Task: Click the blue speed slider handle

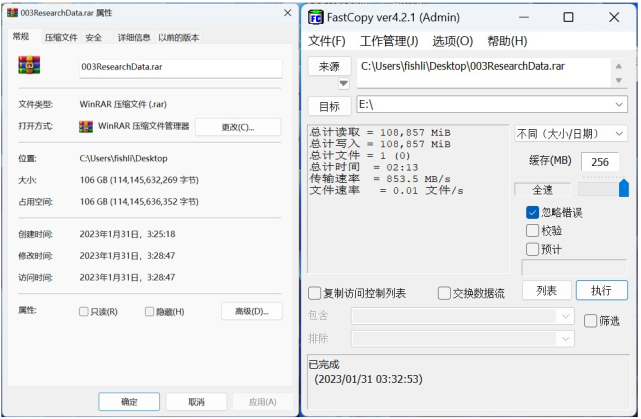Action: pos(624,188)
